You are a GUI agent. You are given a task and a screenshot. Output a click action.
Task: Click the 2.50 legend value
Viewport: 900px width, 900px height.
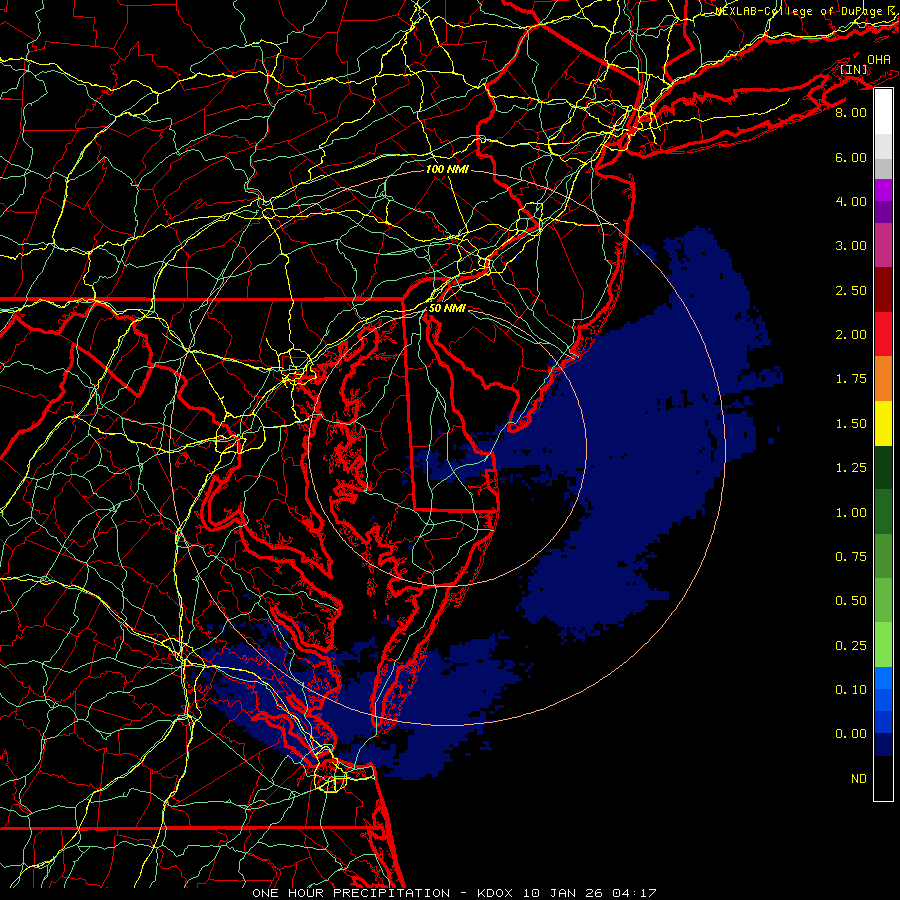[851, 290]
